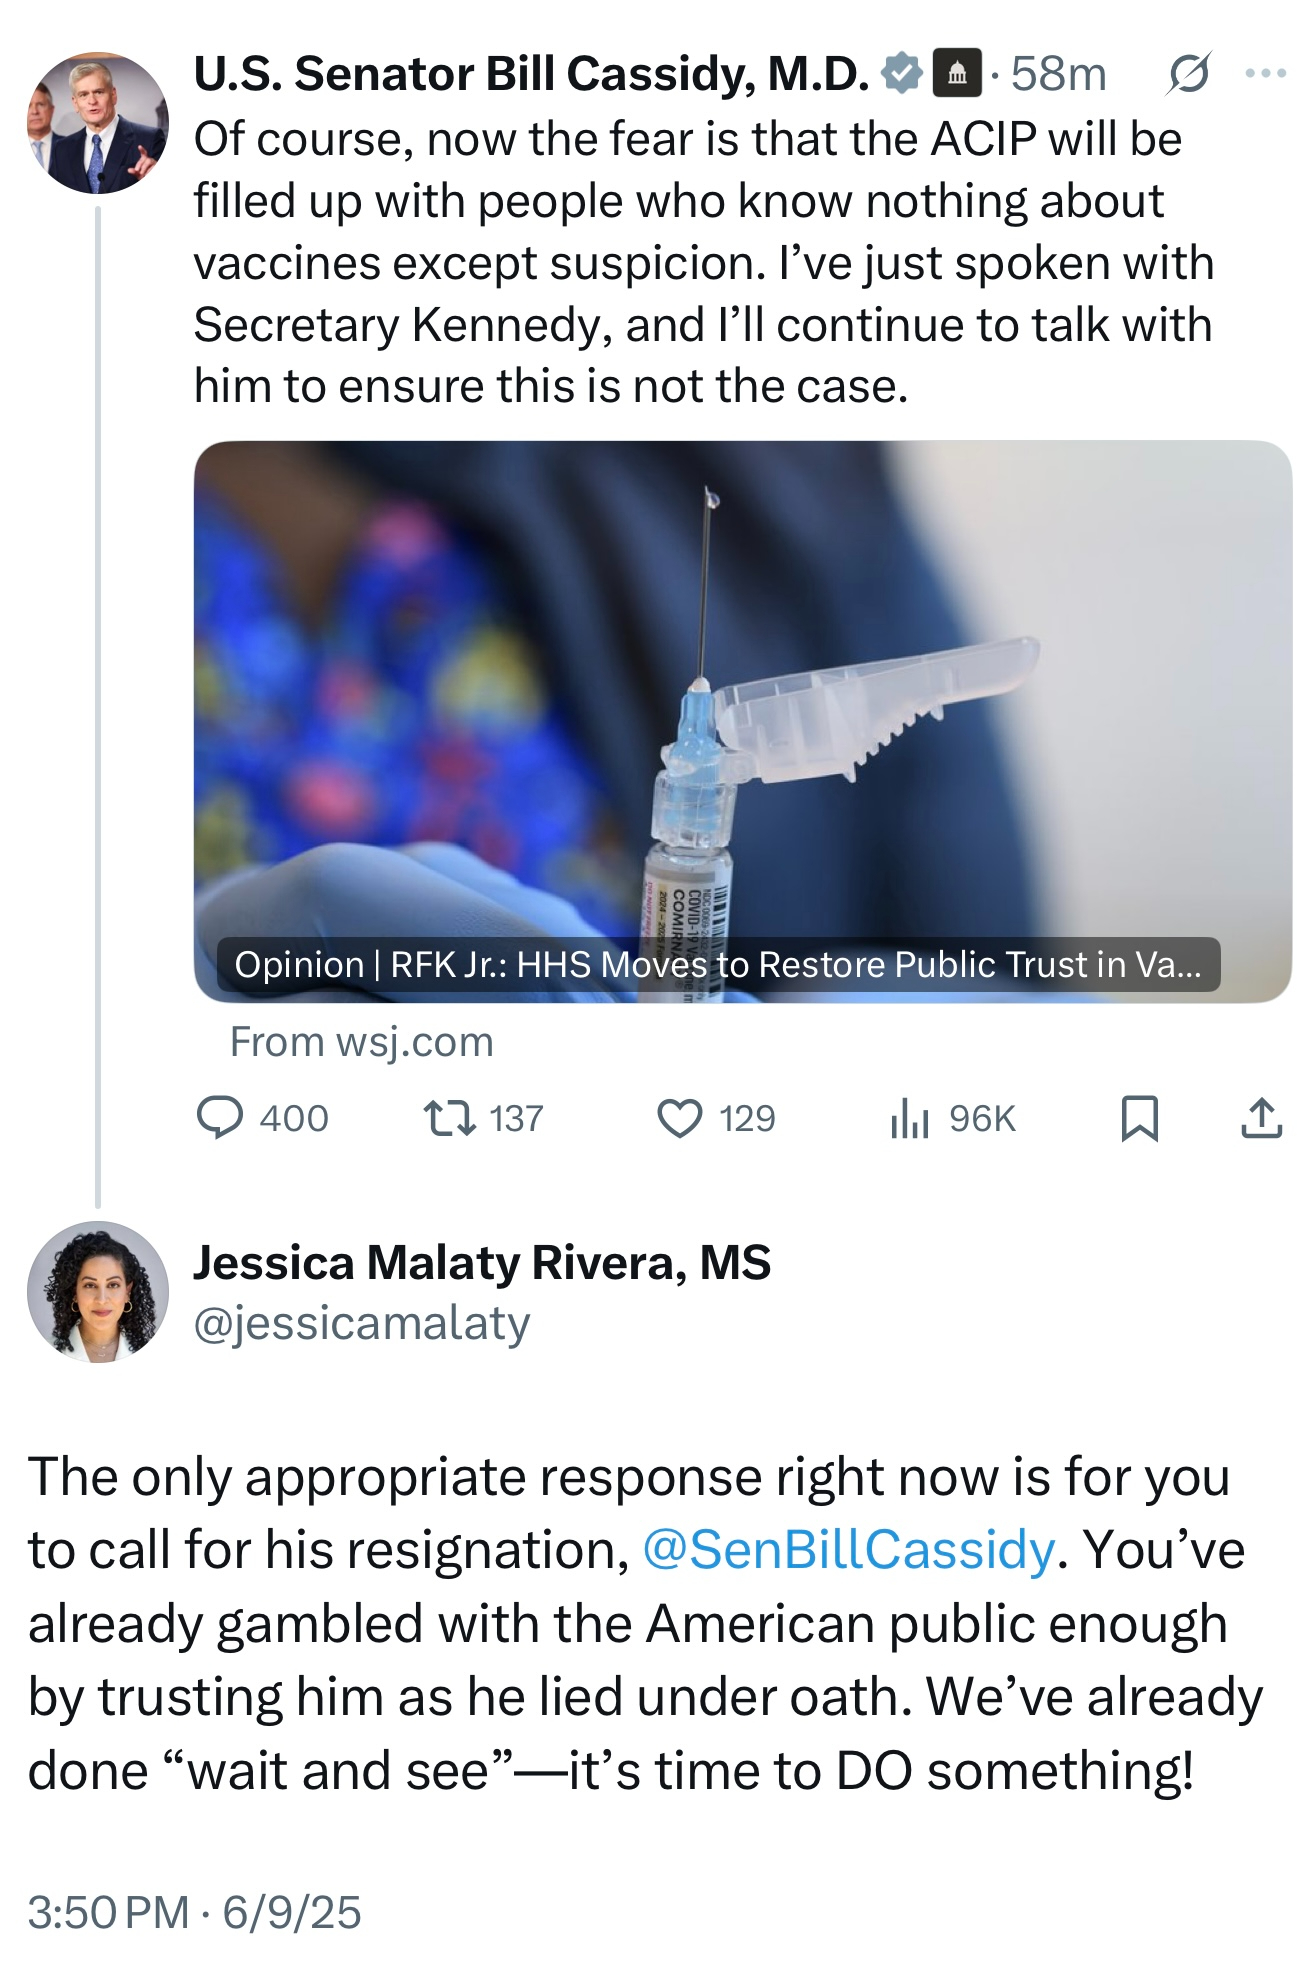Repost Senator Cassidy's tweet

pos(450,1118)
